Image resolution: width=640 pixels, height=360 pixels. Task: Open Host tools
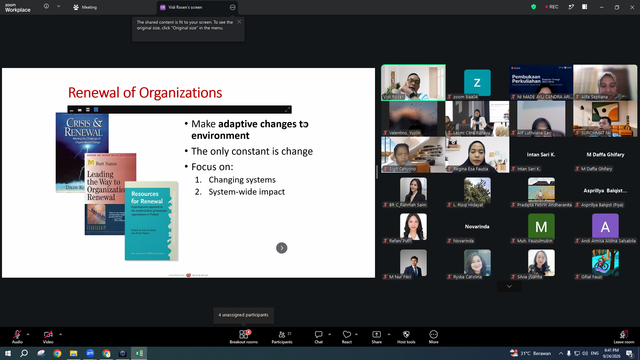tap(406, 337)
